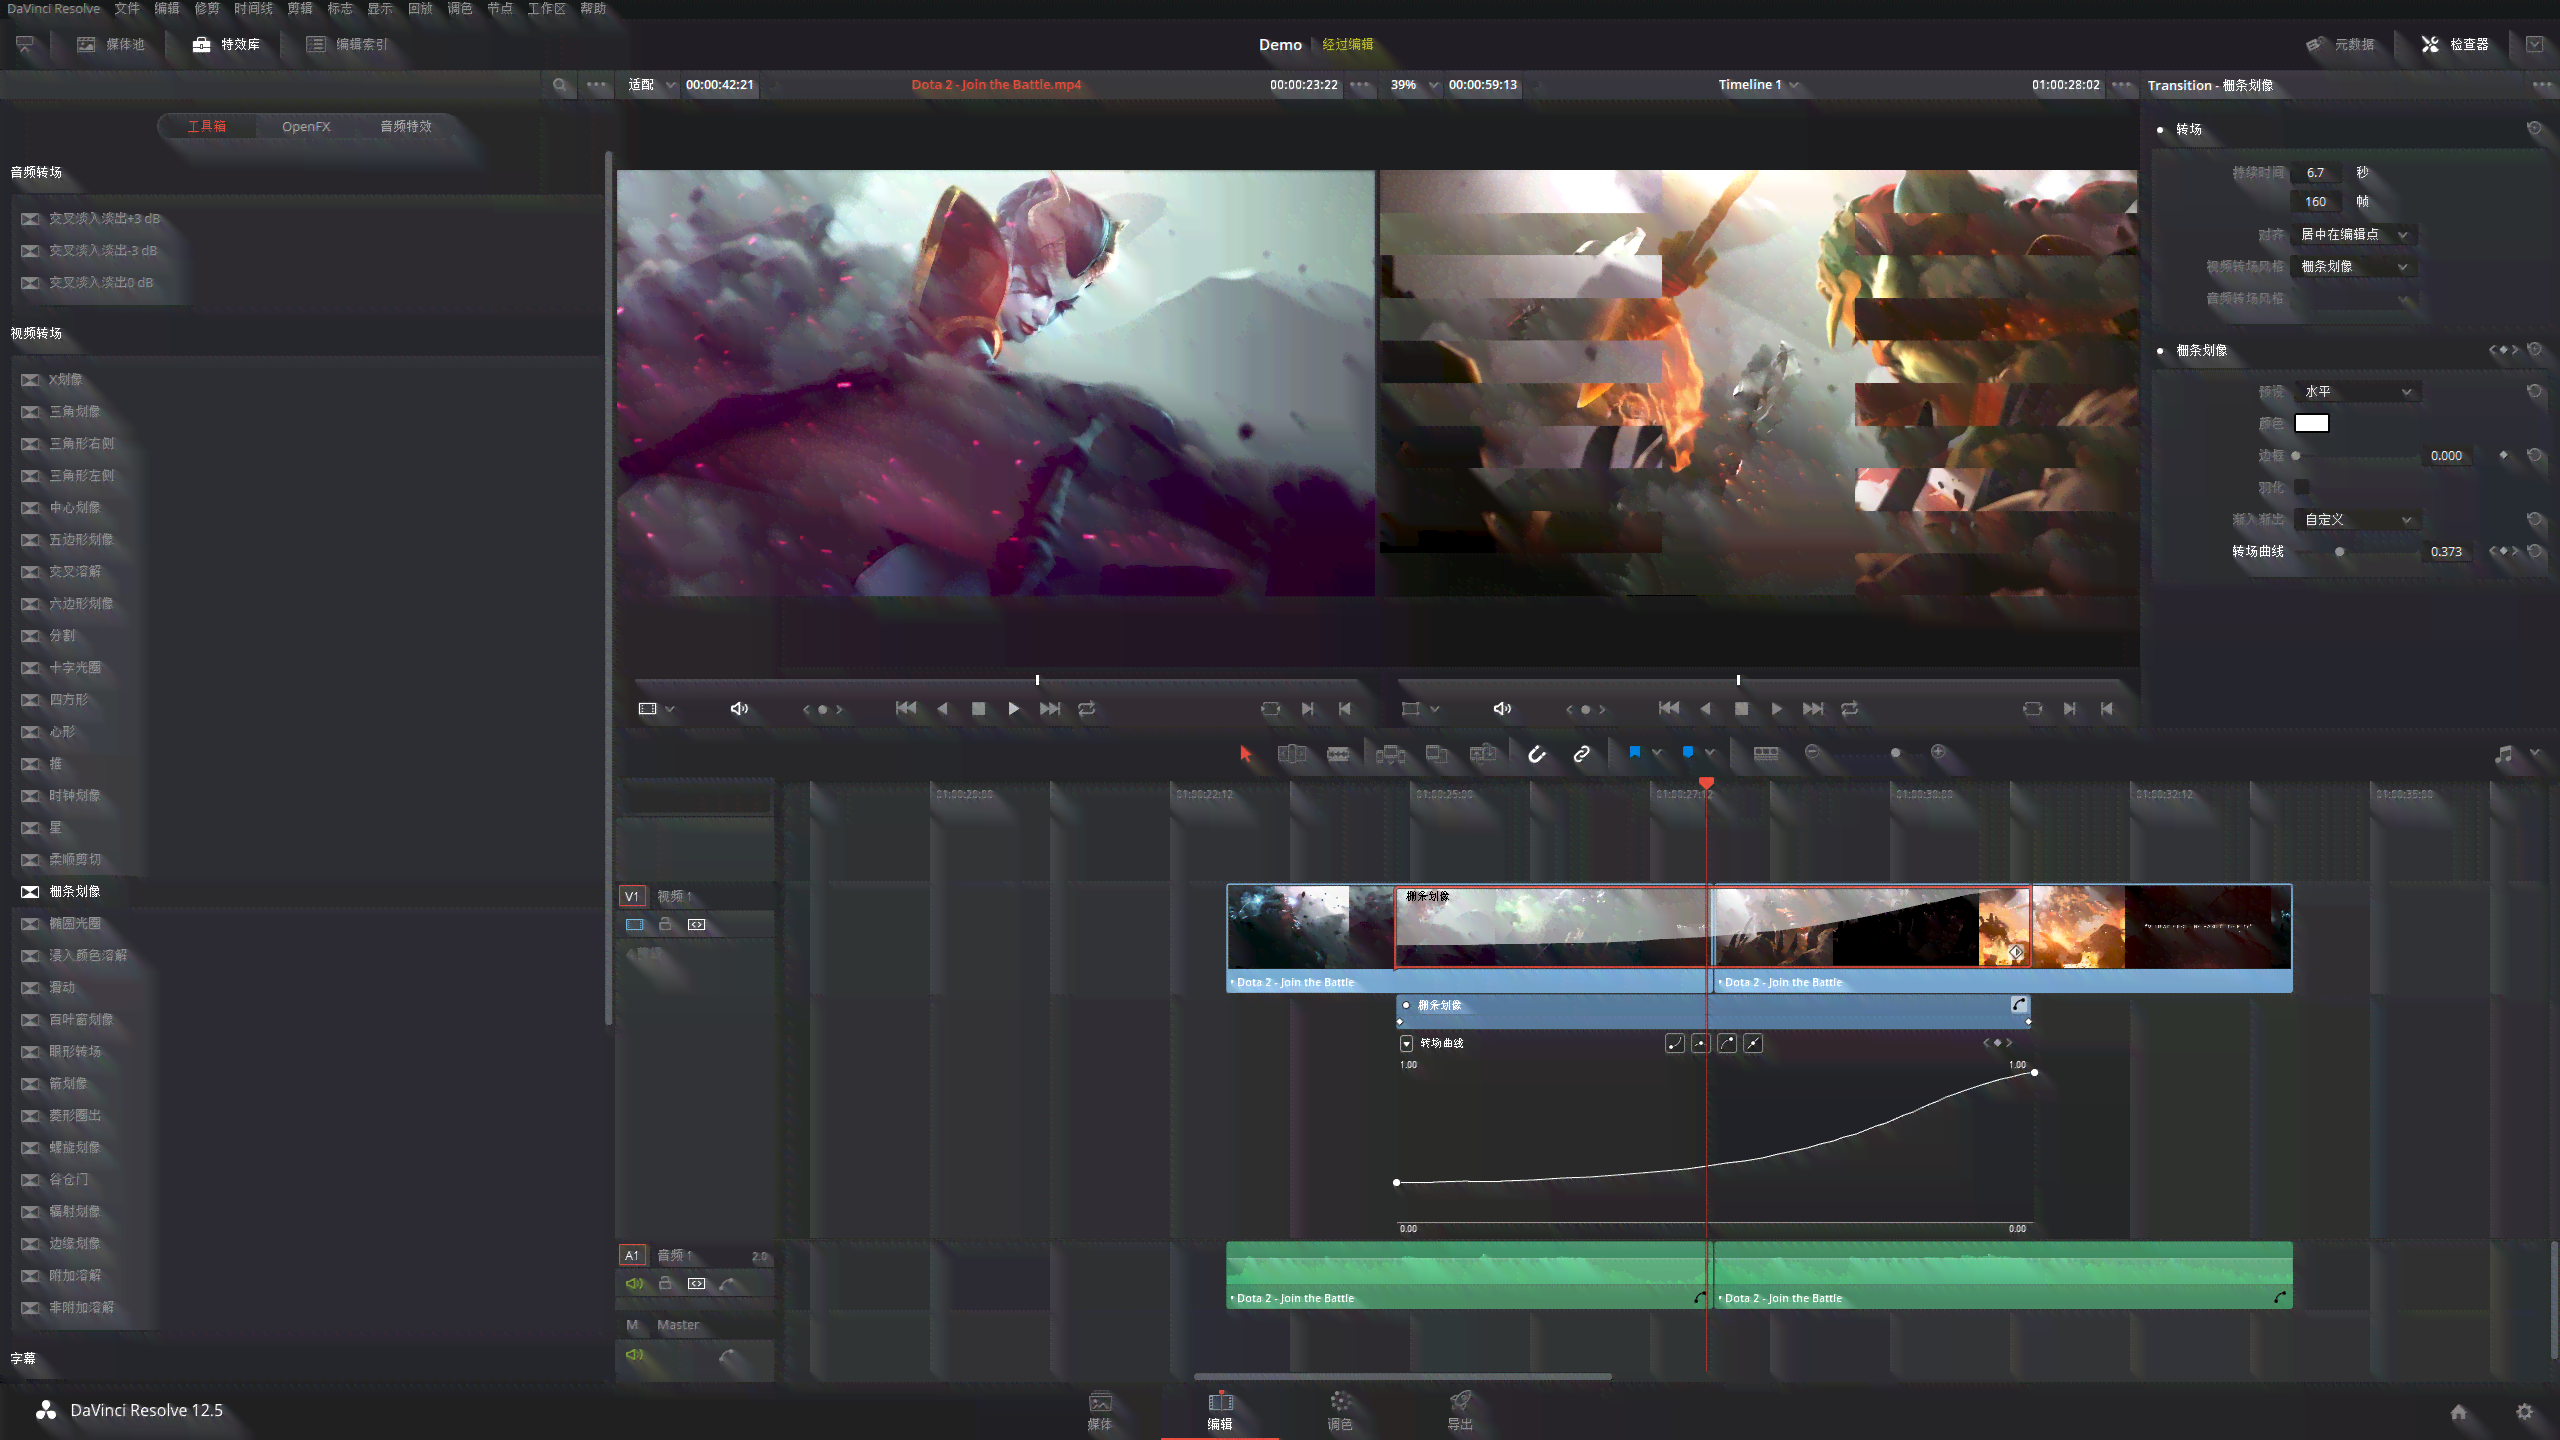This screenshot has height=1440, width=2560.
Task: Open the 元数据 metadata panel
Action: click(2340, 44)
